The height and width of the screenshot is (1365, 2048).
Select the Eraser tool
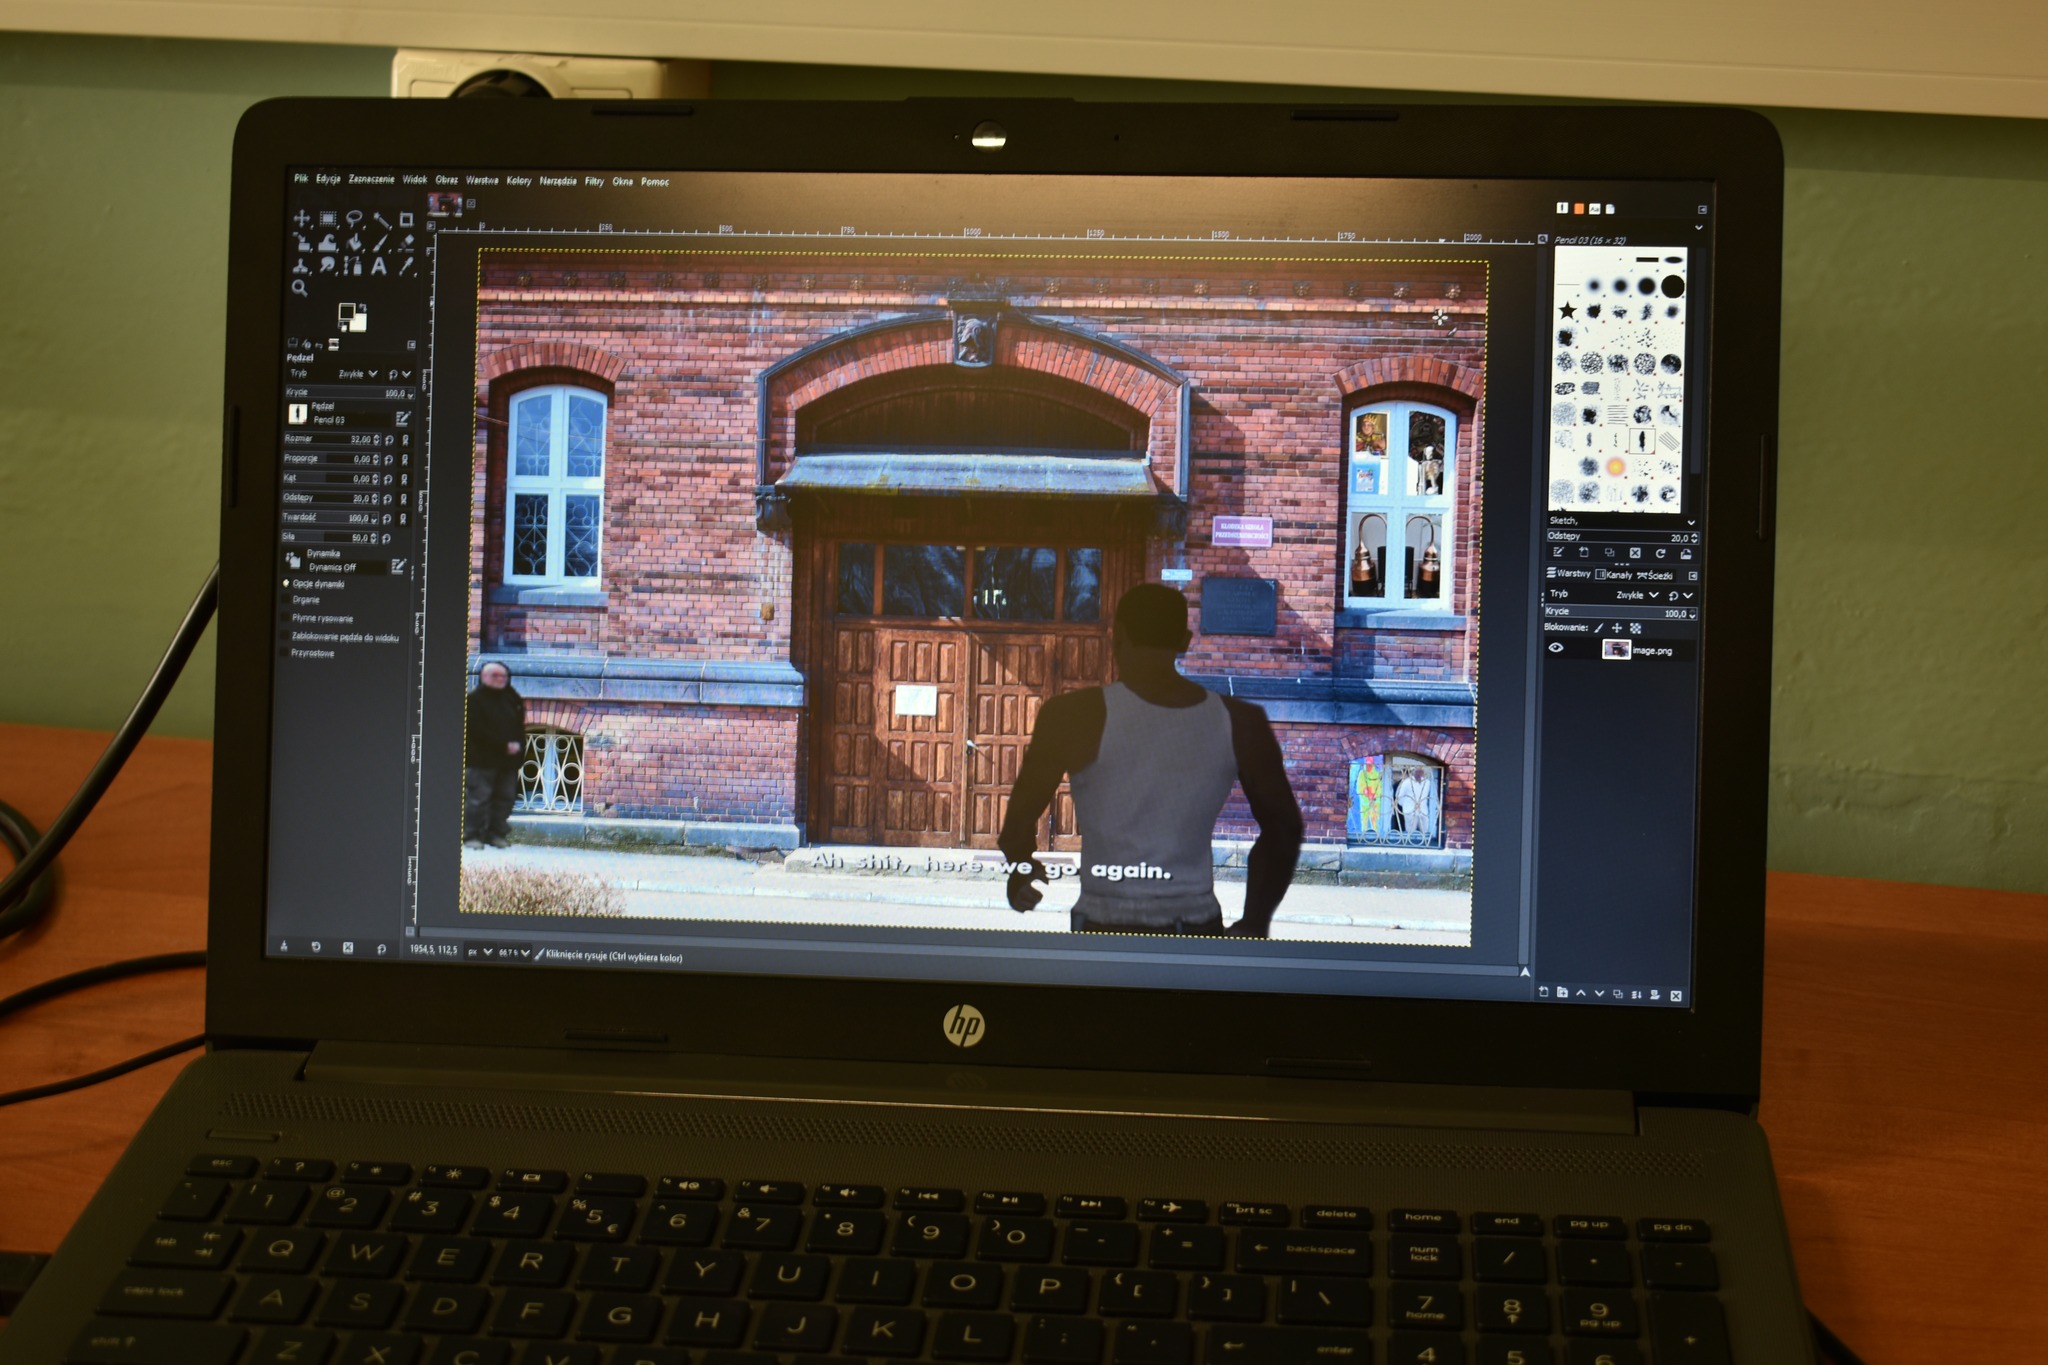(x=407, y=243)
